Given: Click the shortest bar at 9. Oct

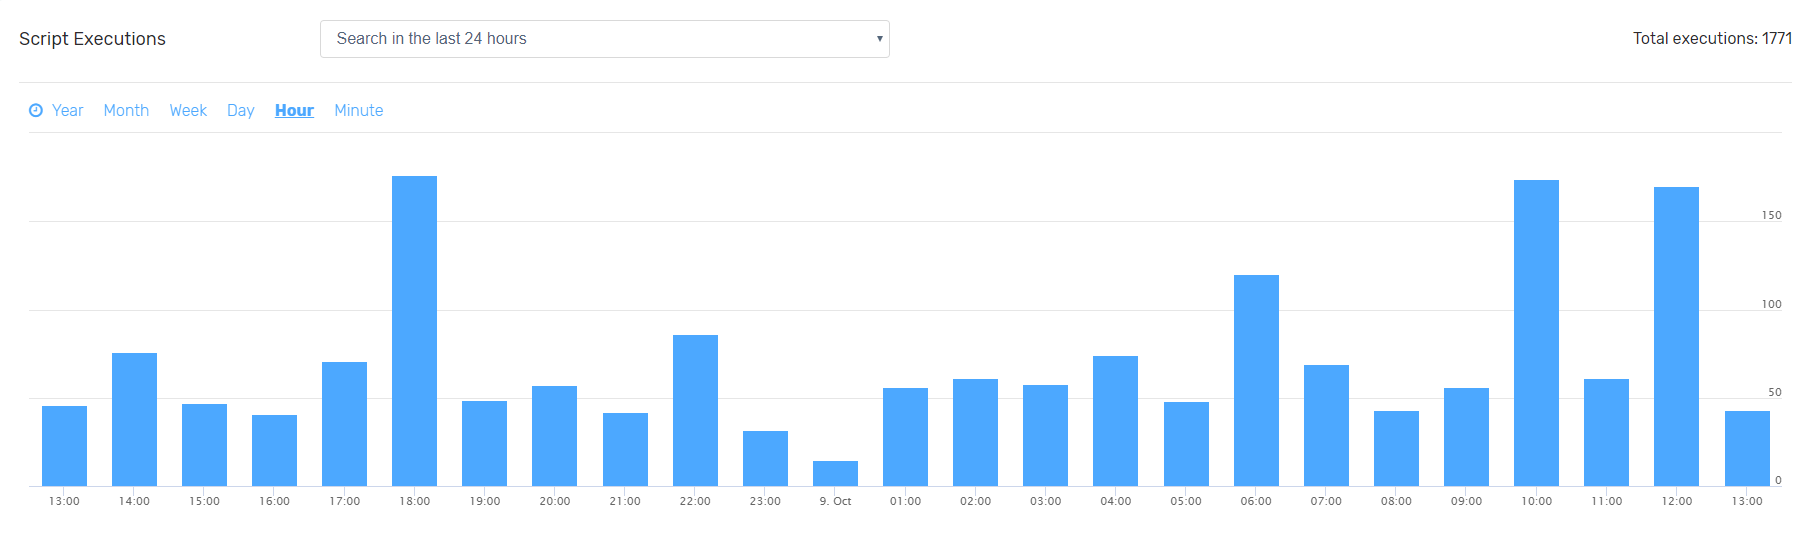Looking at the screenshot, I should tap(835, 474).
